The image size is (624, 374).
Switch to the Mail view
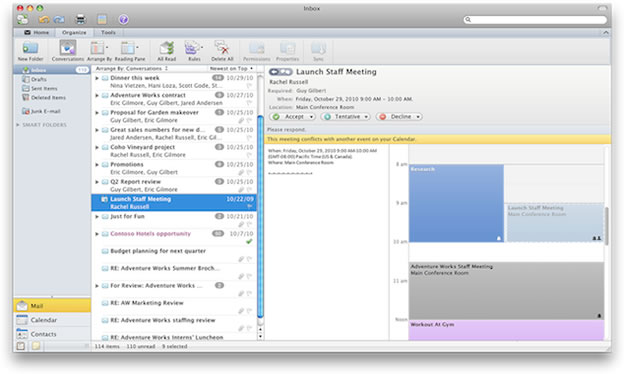52,306
